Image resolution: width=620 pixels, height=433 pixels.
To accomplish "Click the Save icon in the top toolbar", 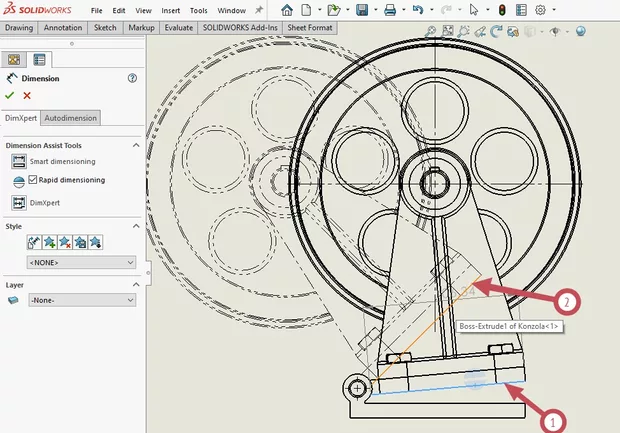I will coord(362,10).
